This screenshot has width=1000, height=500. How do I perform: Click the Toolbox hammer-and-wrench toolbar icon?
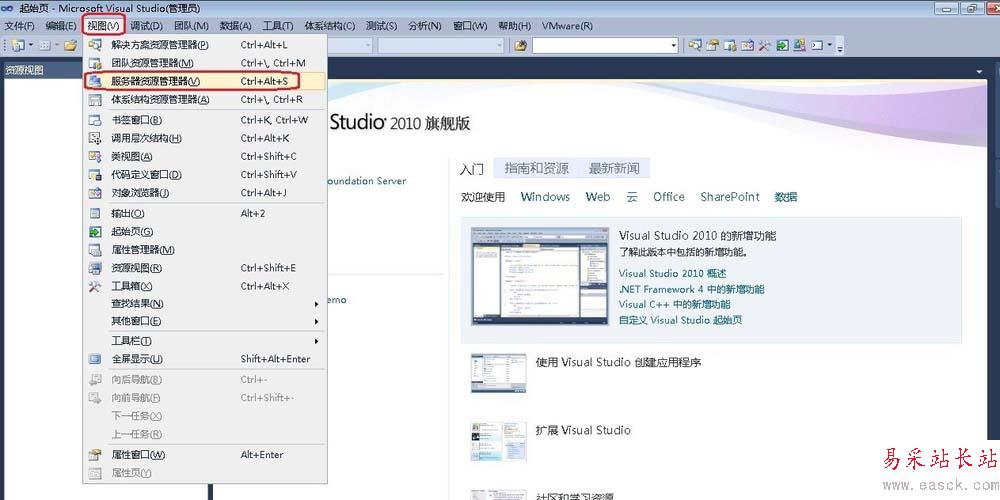pyautogui.click(x=764, y=45)
